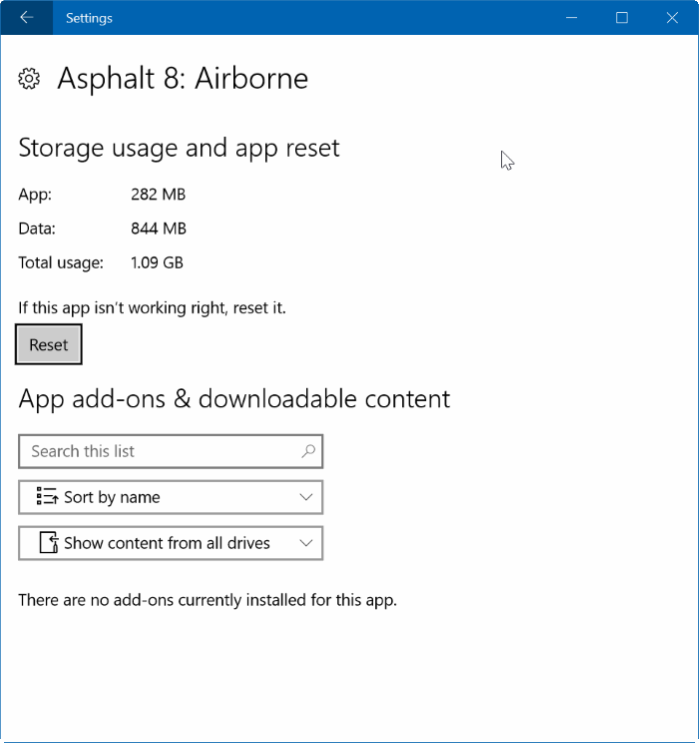Click the Asphalt 8: Airborne title
Screen dimensions: 699x743
click(x=183, y=79)
